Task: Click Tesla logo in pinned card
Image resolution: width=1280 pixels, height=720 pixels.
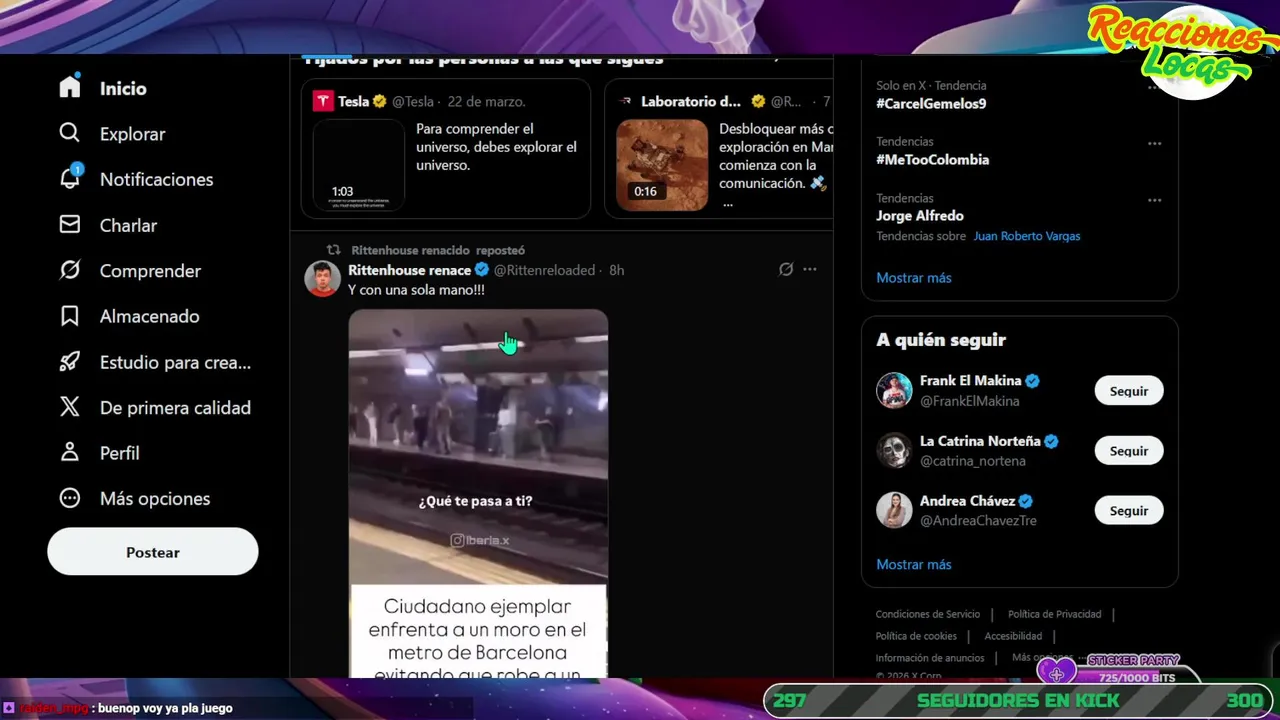Action: [322, 101]
